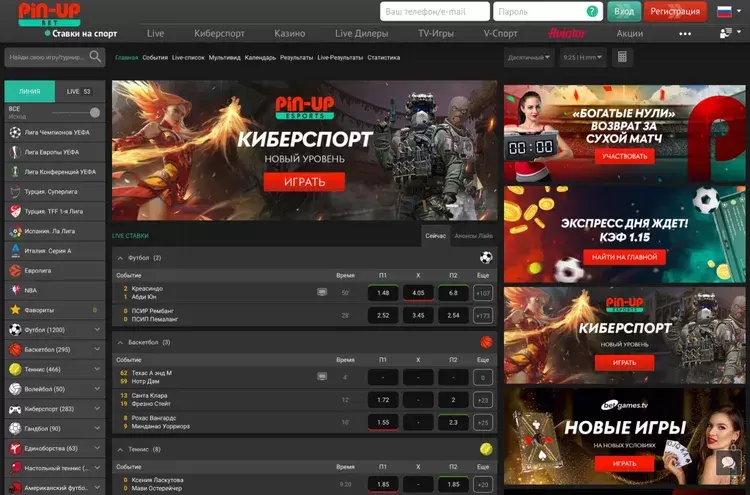
Task: Select Лига Чемпионов УЕФА league icon
Action: click(15, 132)
